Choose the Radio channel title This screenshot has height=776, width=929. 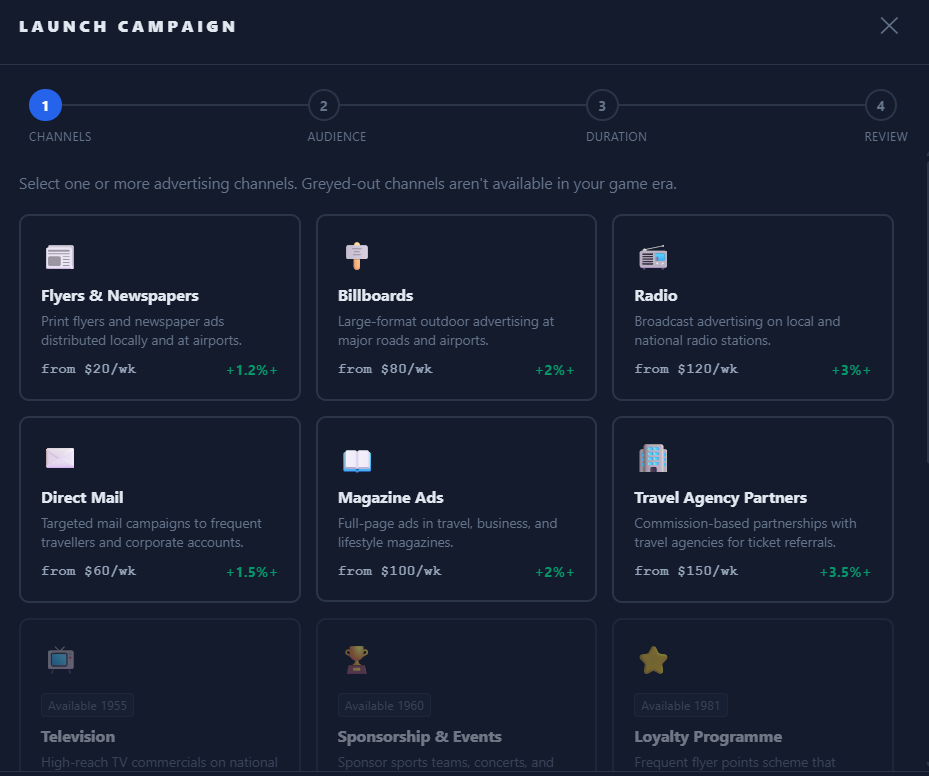tap(655, 296)
